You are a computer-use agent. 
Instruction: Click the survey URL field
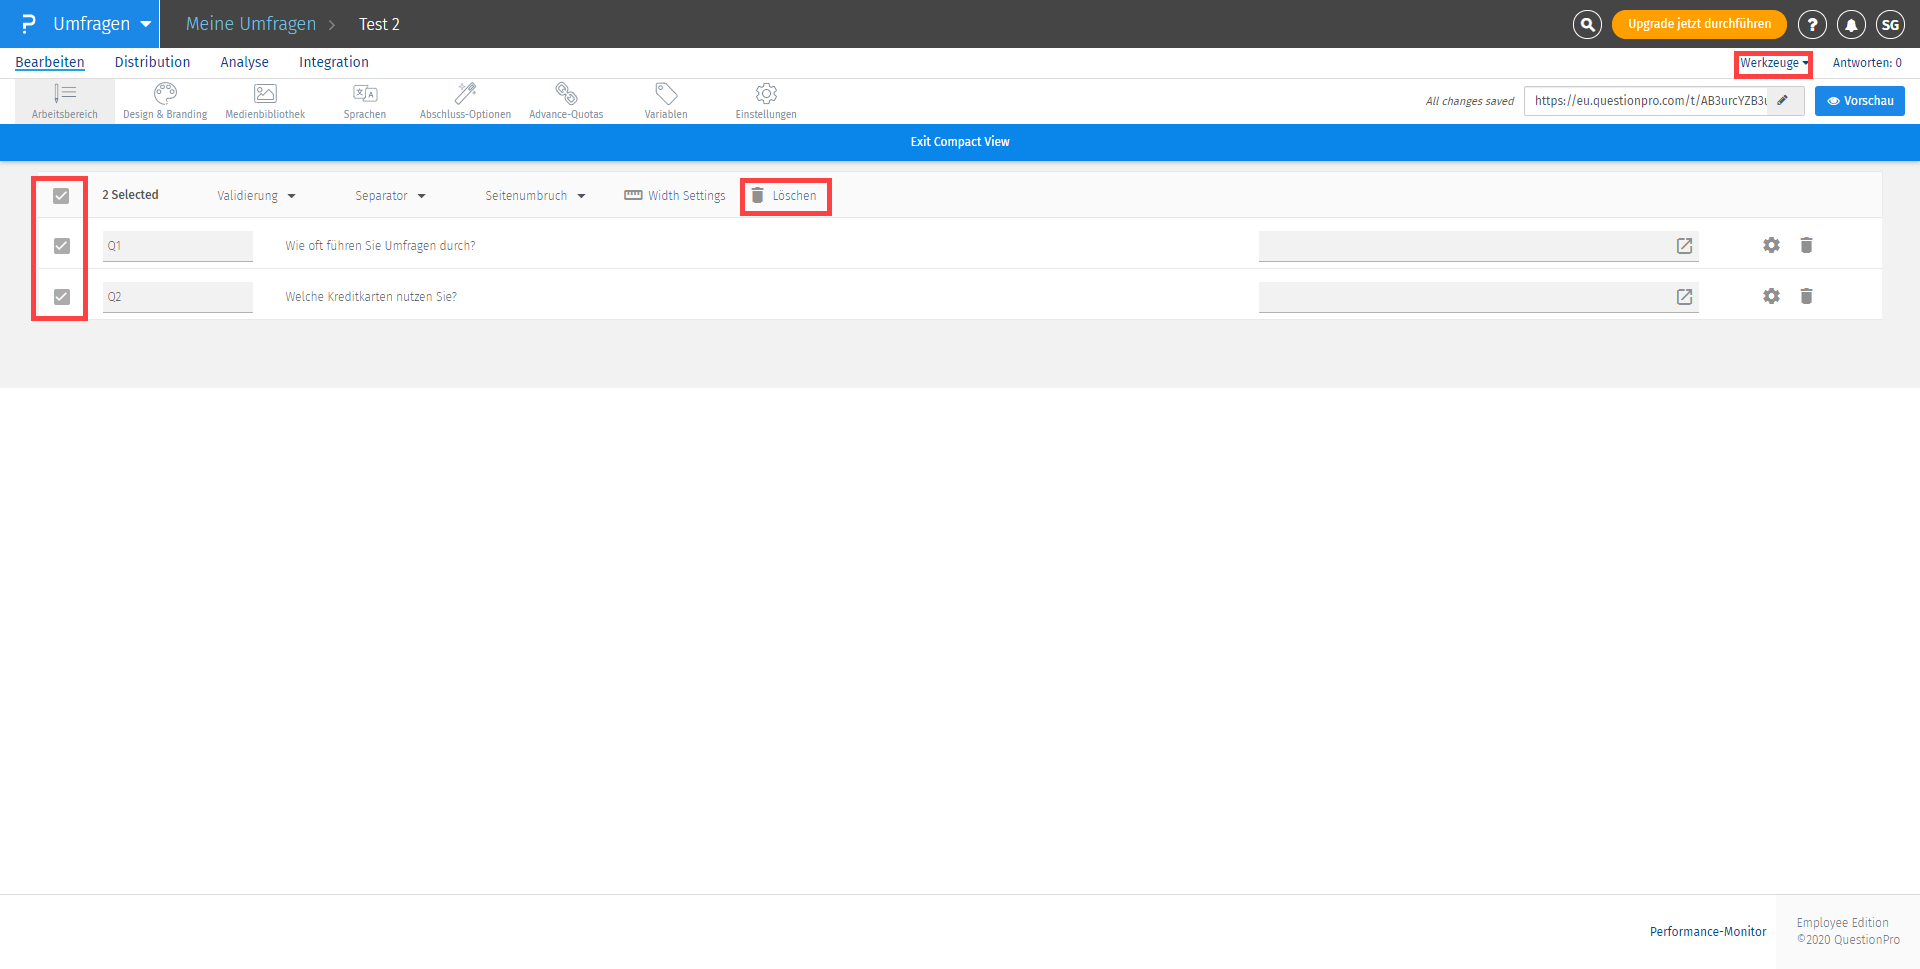(1646, 101)
